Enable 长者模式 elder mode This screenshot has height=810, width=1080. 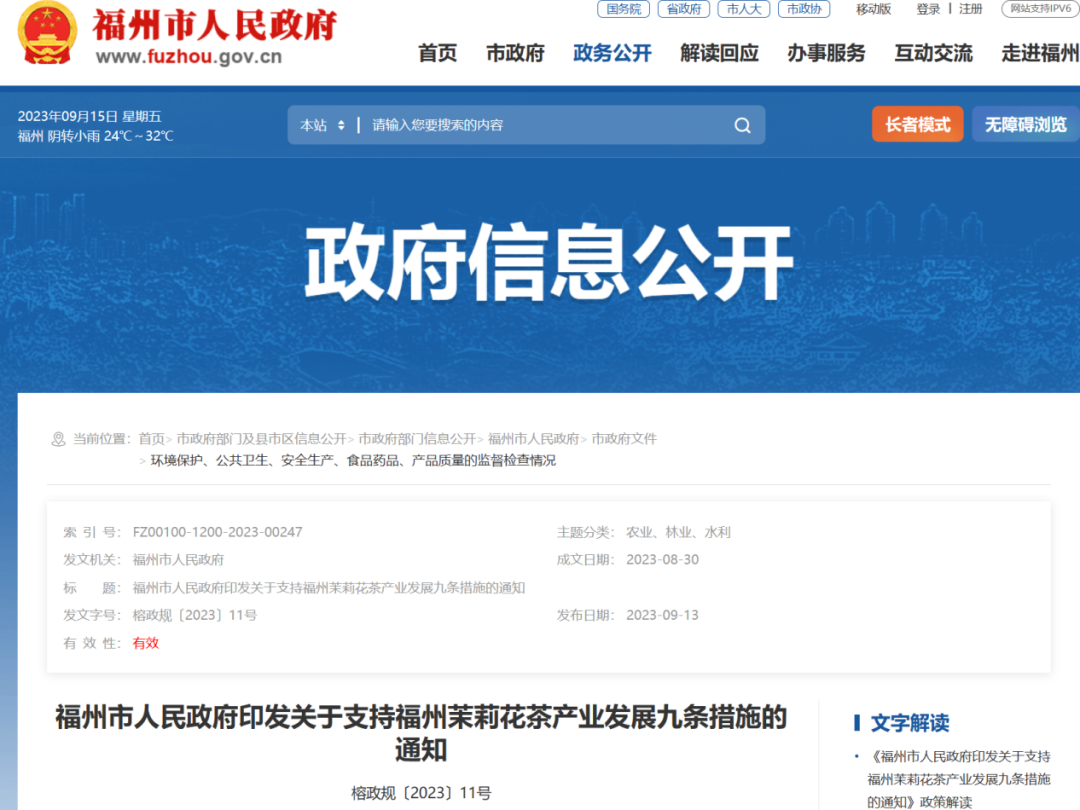tap(917, 125)
